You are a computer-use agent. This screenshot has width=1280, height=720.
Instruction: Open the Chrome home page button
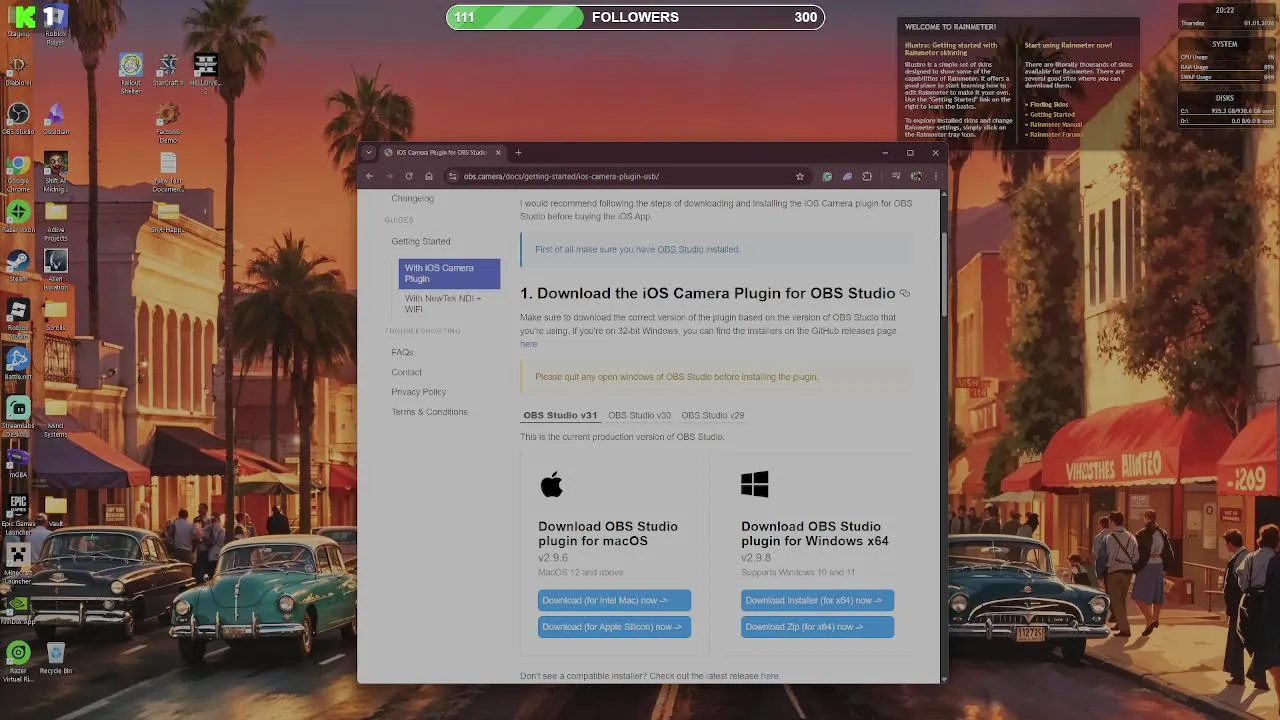coord(429,176)
